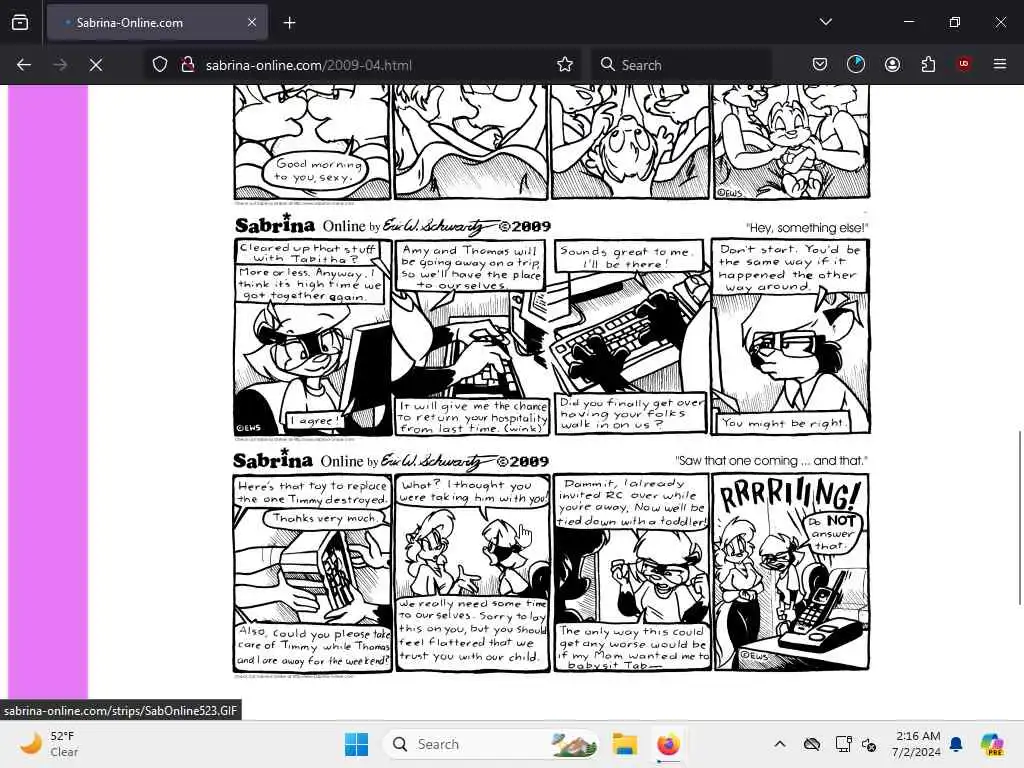The height and width of the screenshot is (768, 1024).
Task: Open Firefox account menu
Action: tap(892, 64)
